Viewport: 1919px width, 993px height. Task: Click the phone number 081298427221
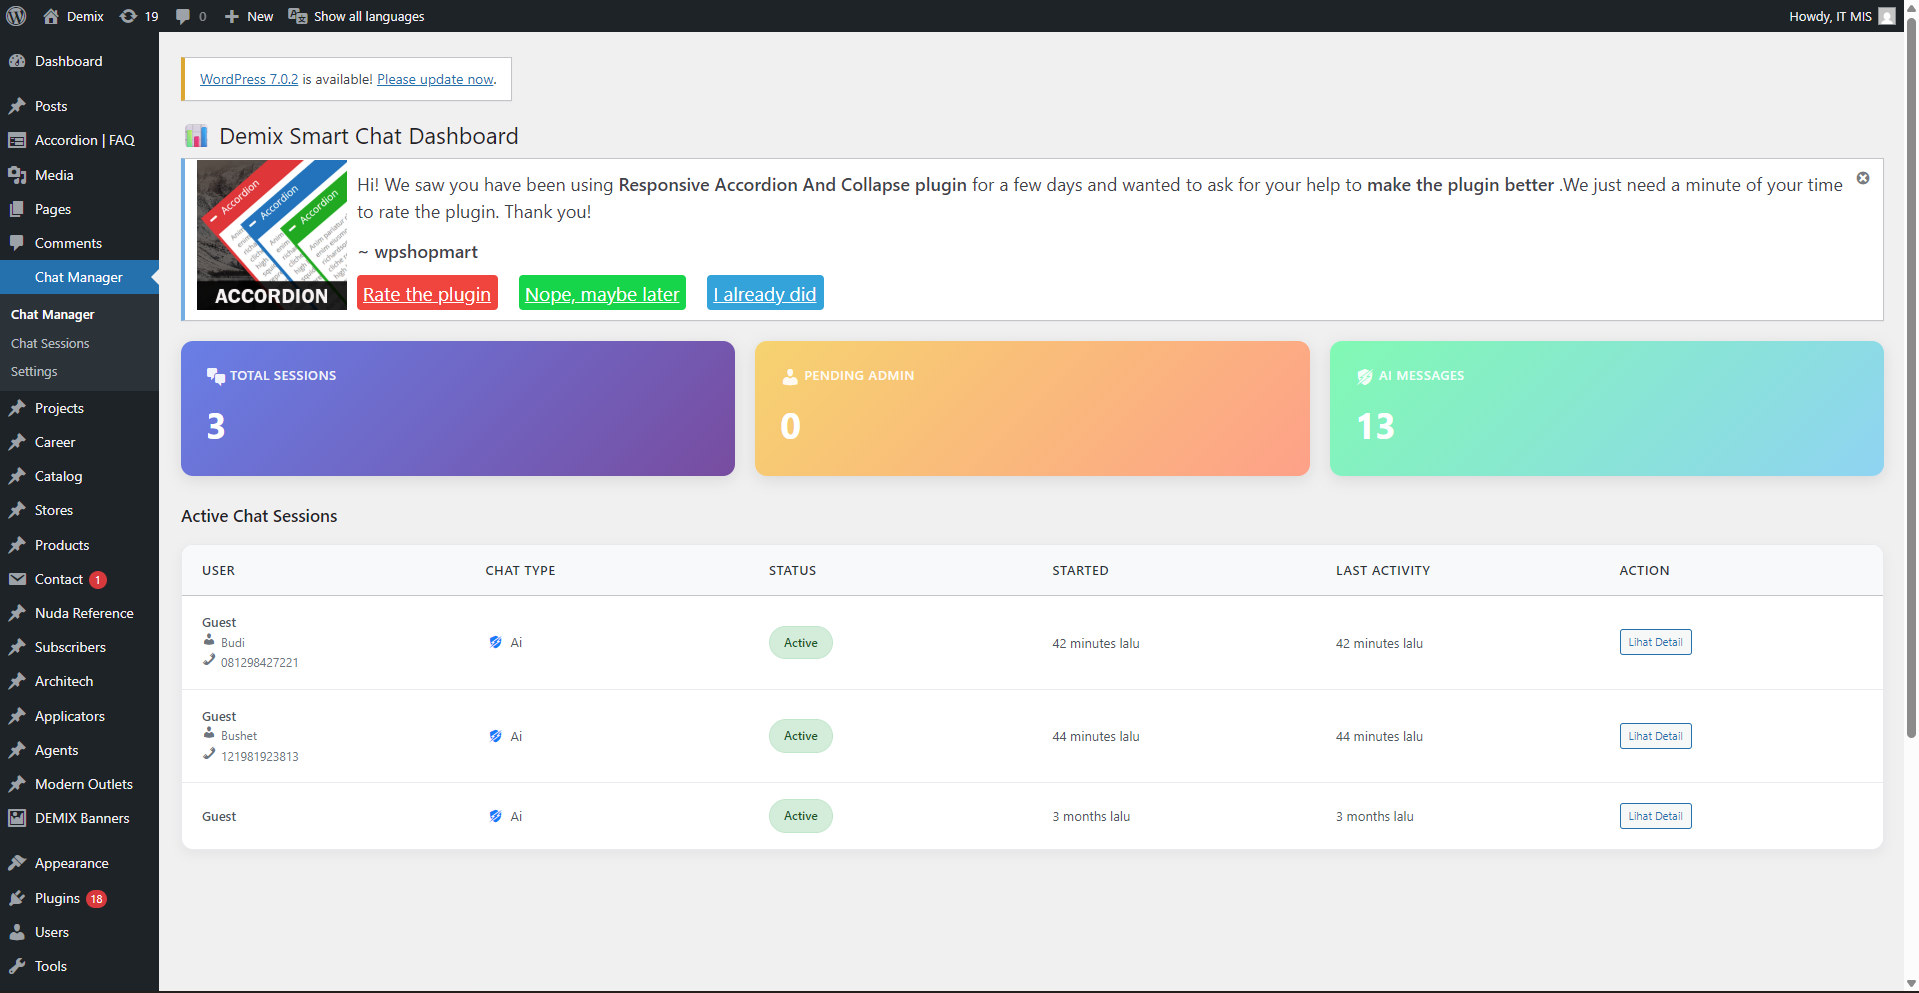click(x=259, y=662)
